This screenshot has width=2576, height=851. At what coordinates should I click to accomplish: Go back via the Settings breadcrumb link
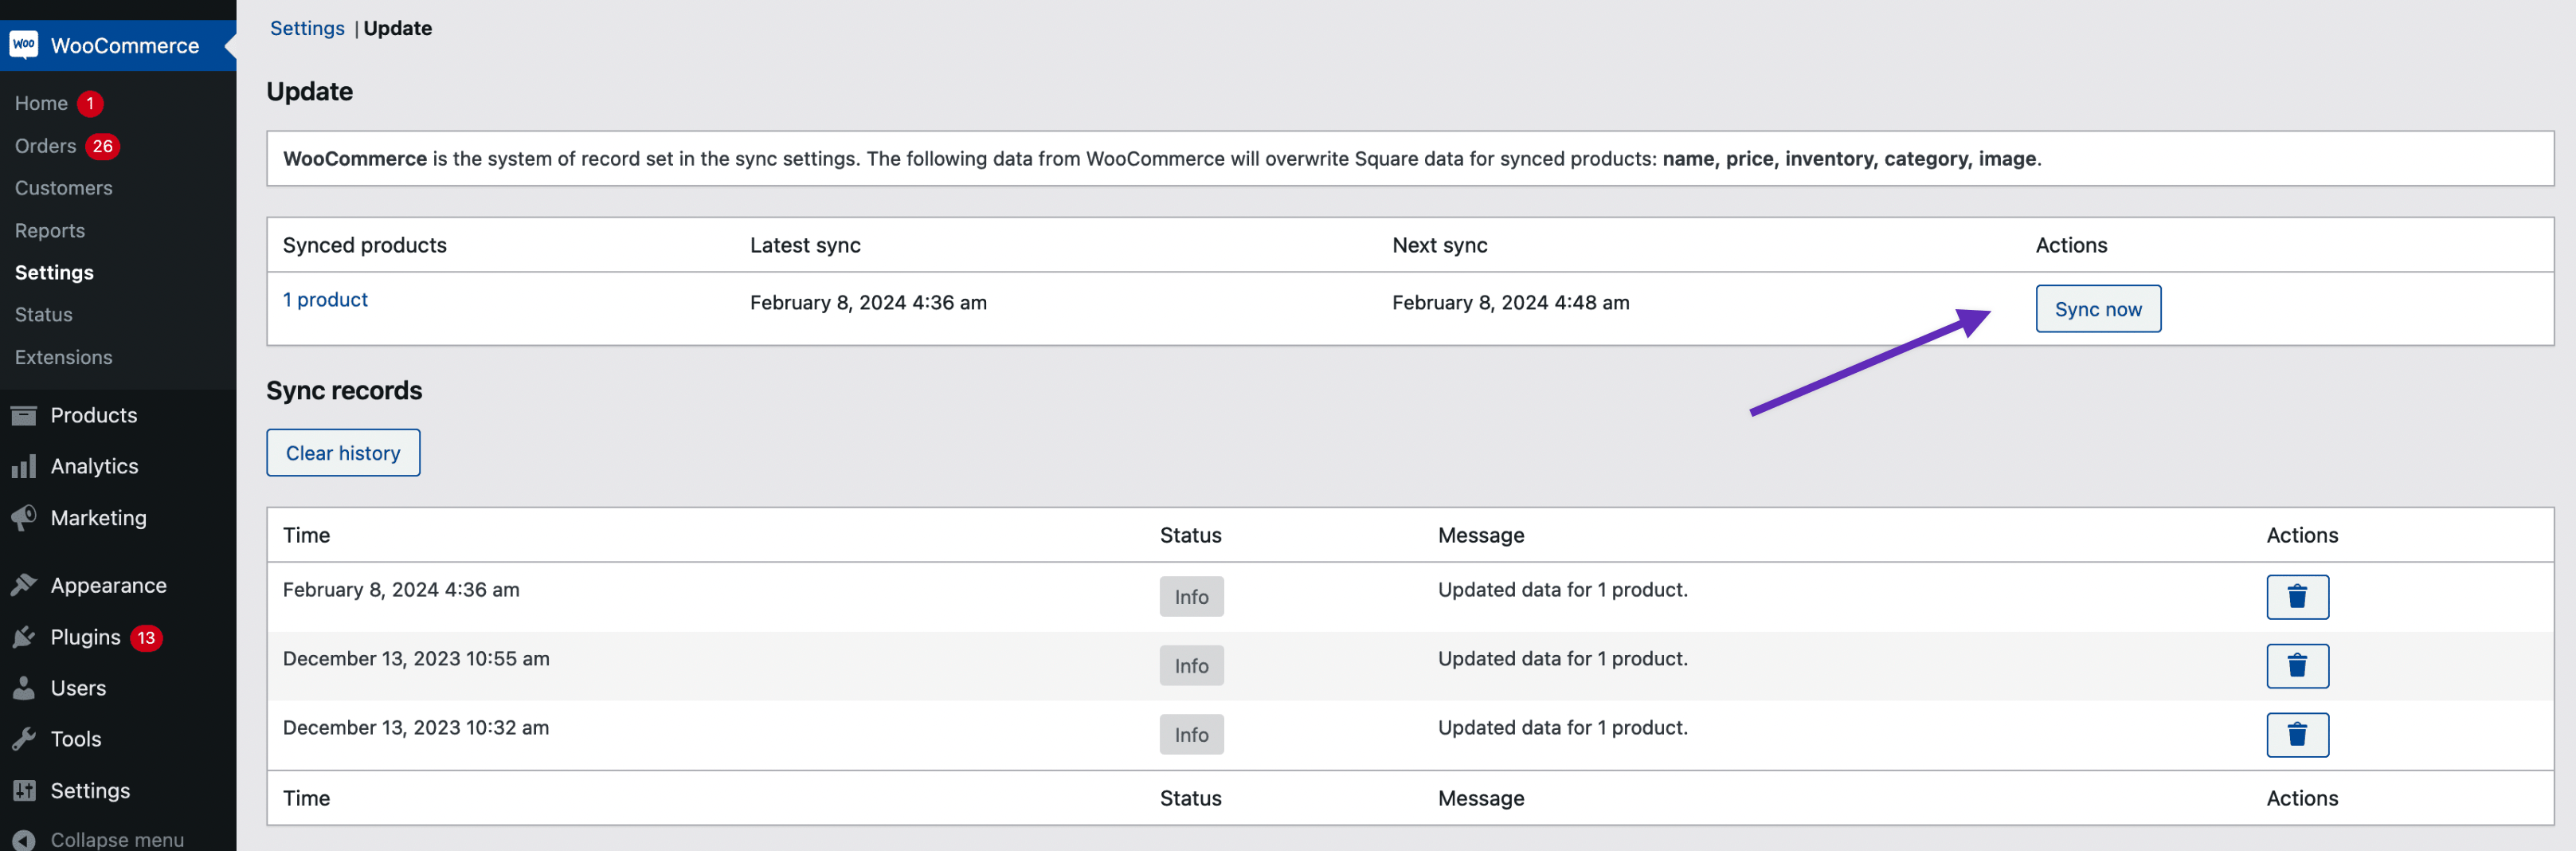[x=307, y=28]
